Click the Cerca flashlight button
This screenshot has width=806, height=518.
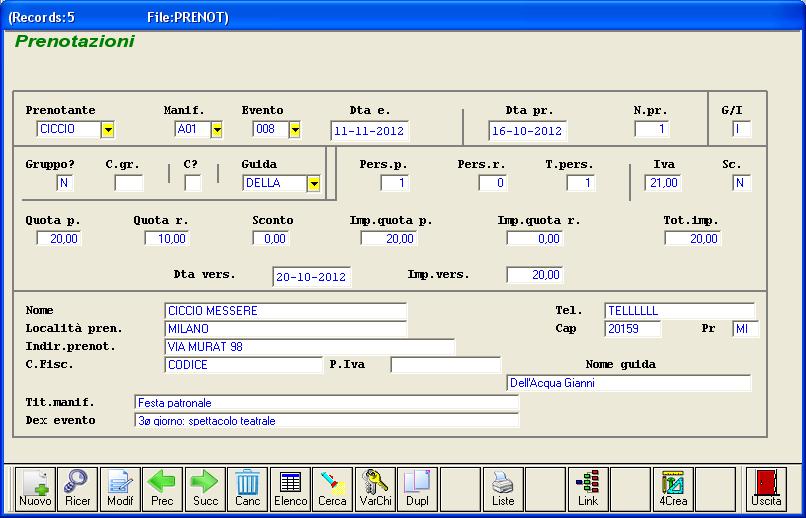coord(333,489)
